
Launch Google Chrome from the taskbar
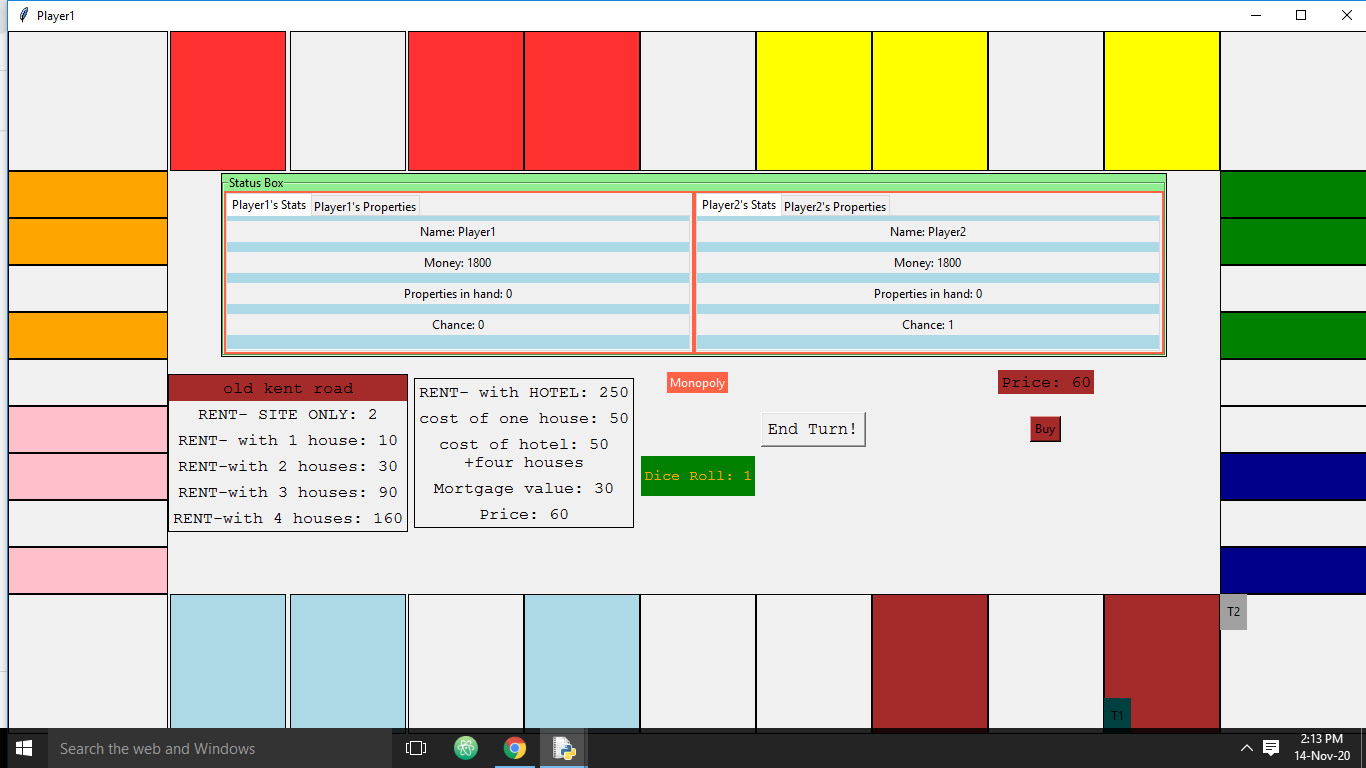point(514,748)
